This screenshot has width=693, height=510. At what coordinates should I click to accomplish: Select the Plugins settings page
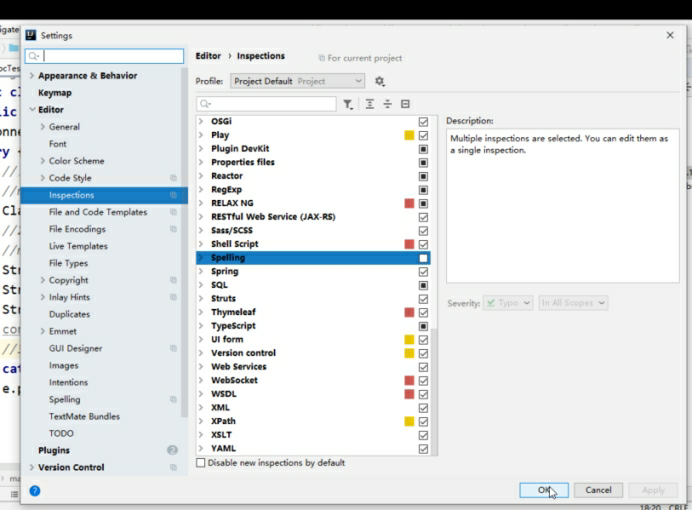54,450
